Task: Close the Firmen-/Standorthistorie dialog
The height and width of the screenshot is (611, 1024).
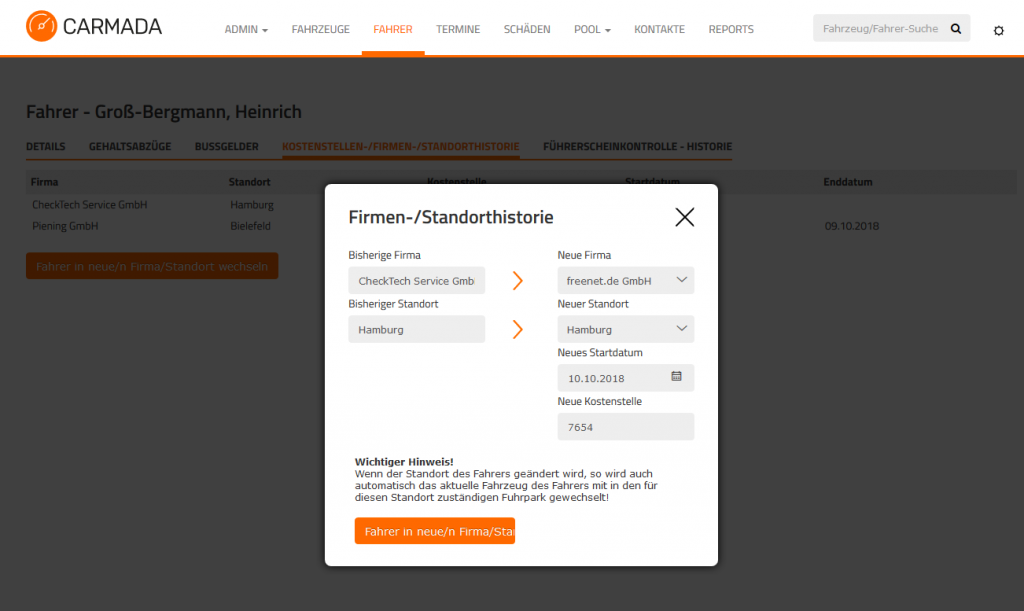Action: (x=684, y=217)
